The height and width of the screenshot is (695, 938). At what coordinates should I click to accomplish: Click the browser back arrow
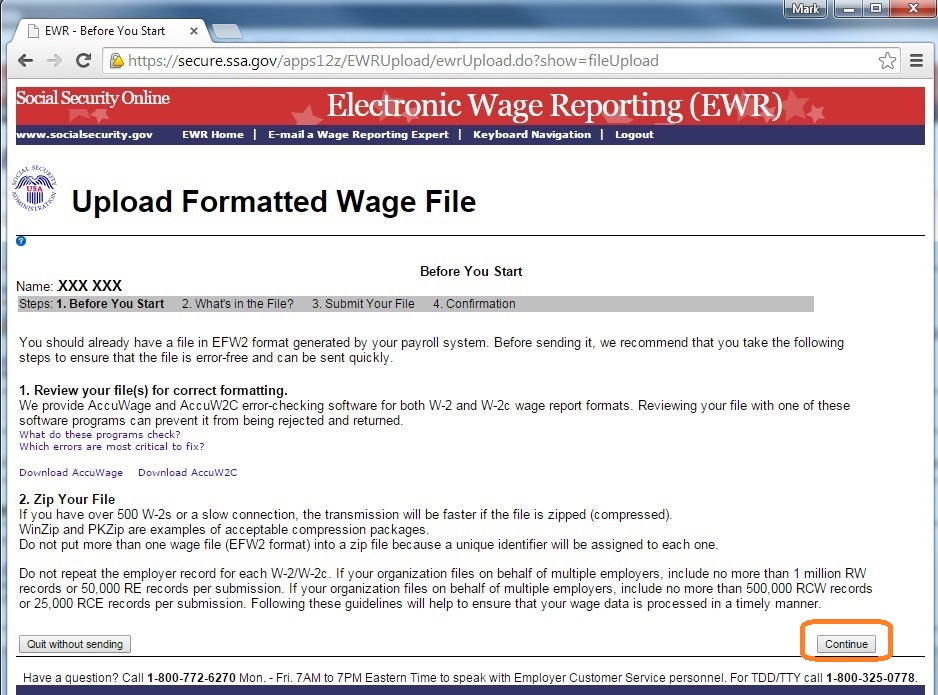[26, 61]
